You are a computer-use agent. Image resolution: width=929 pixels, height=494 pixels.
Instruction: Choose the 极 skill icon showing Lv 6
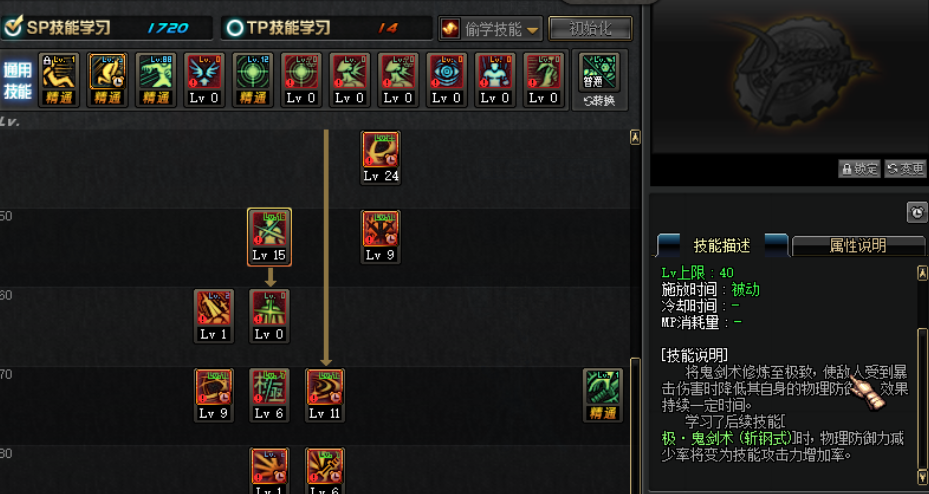269,395
